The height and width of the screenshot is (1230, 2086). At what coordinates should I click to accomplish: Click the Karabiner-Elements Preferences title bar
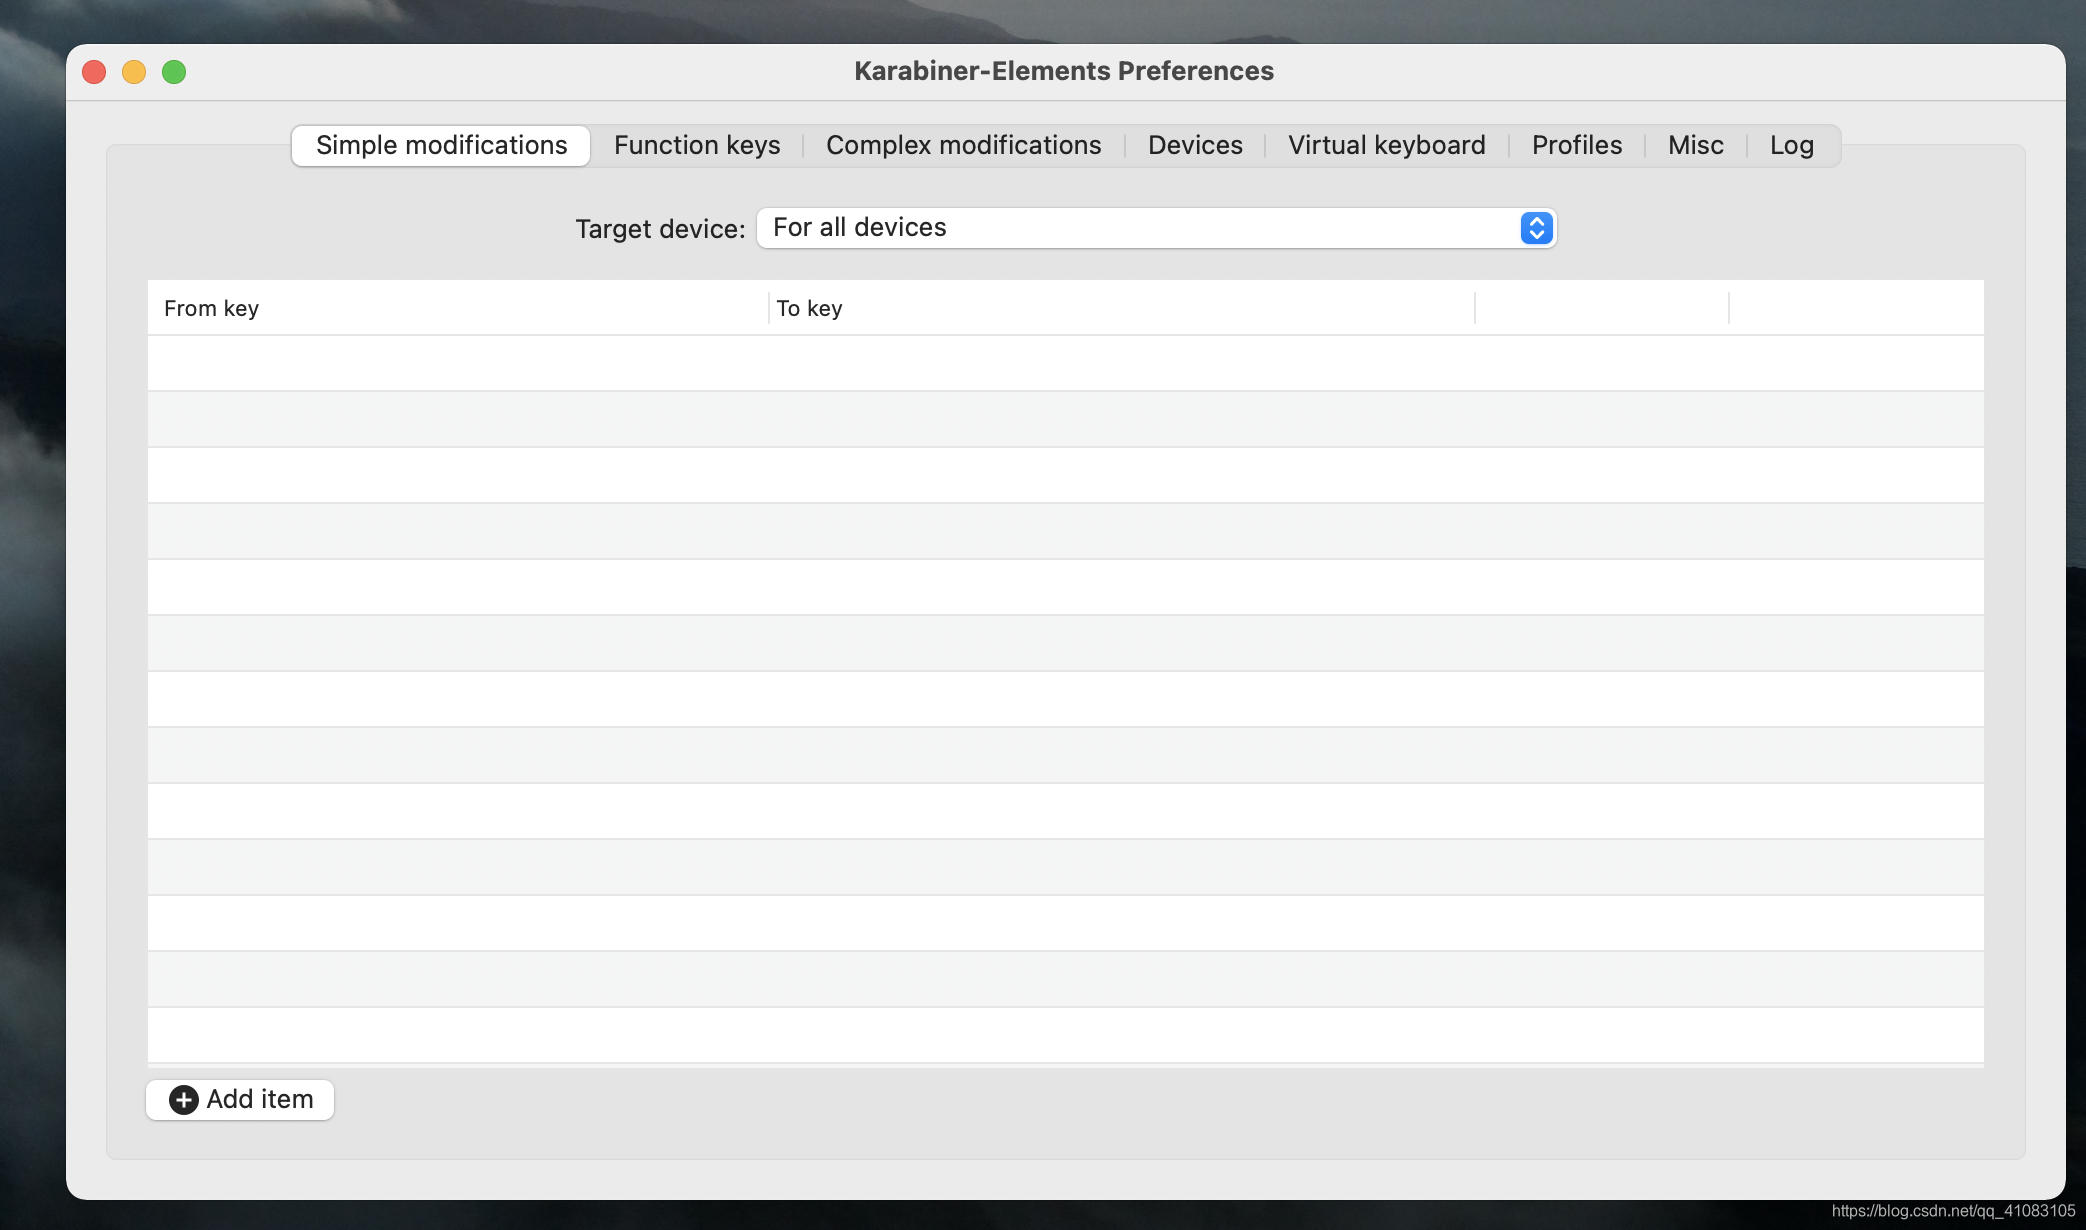pyautogui.click(x=1063, y=71)
